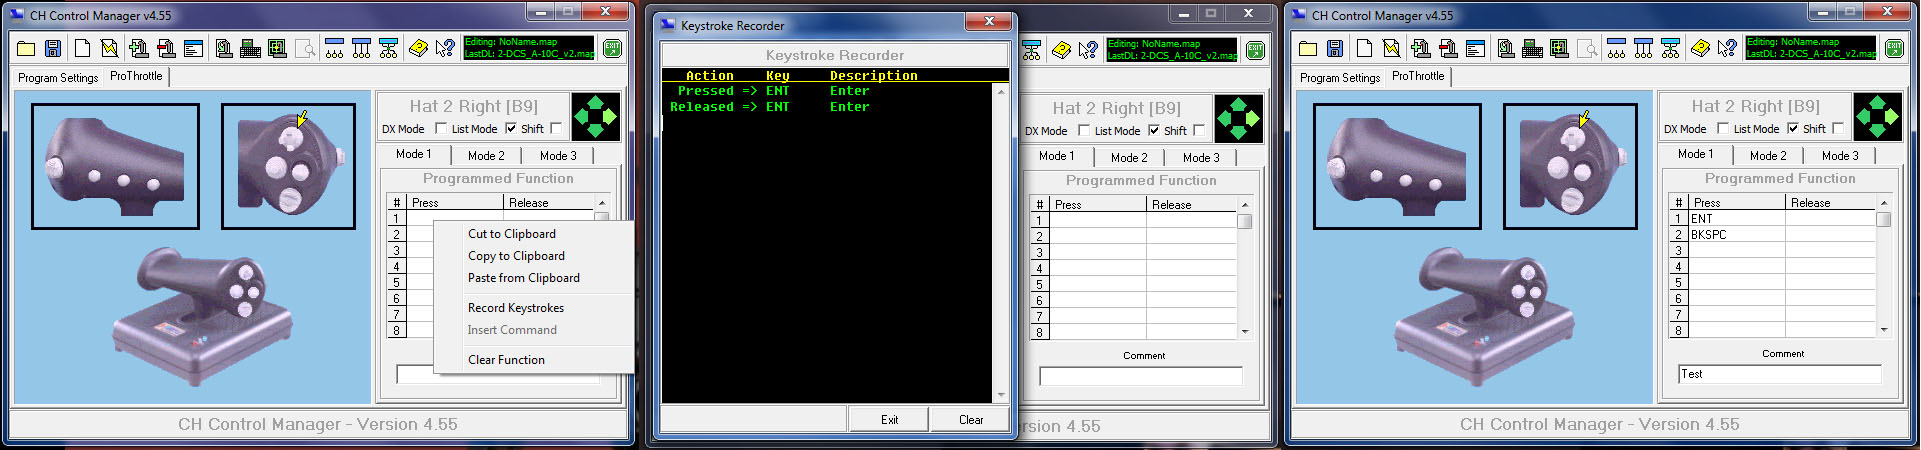Click the green EXIT icon in the left window

point(612,48)
